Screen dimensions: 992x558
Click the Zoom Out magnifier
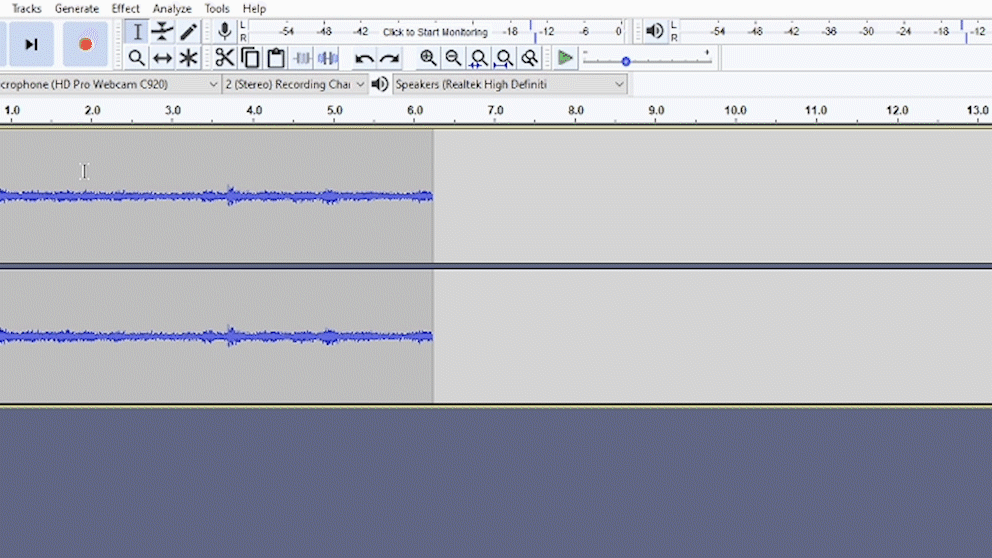coord(453,58)
